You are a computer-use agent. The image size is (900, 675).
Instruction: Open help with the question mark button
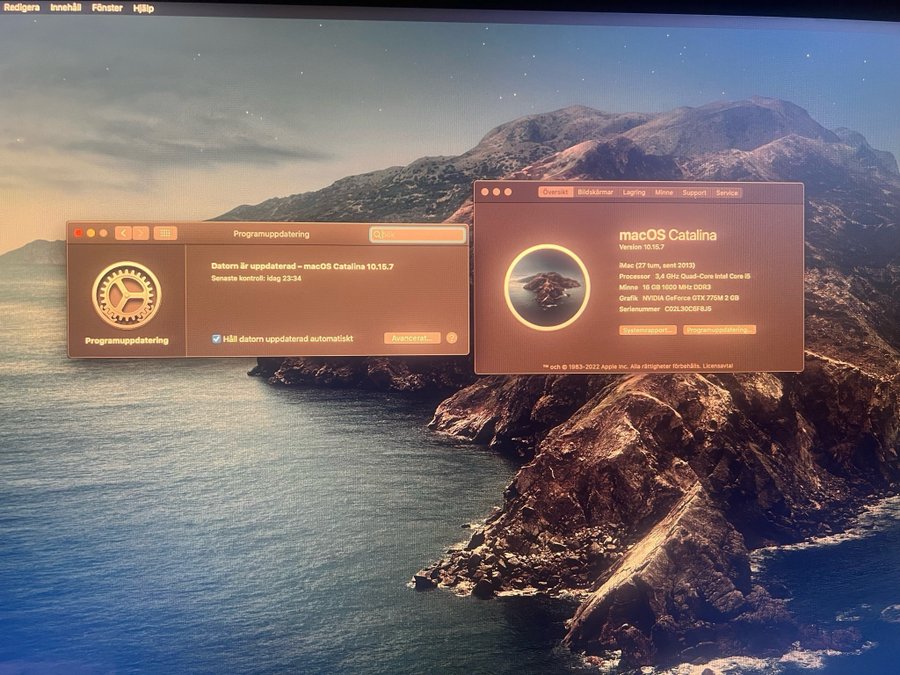click(452, 338)
